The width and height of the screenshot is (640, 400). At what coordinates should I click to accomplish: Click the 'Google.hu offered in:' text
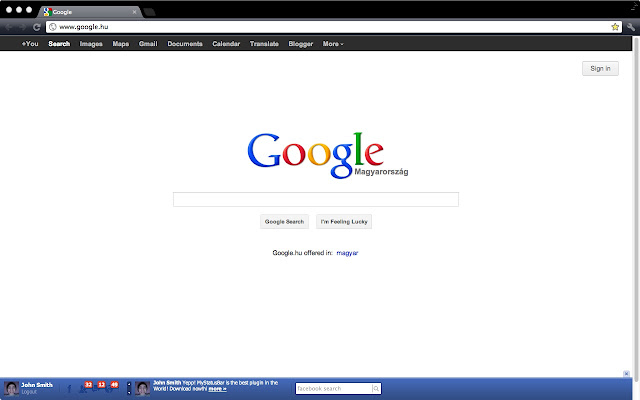[x=302, y=253]
